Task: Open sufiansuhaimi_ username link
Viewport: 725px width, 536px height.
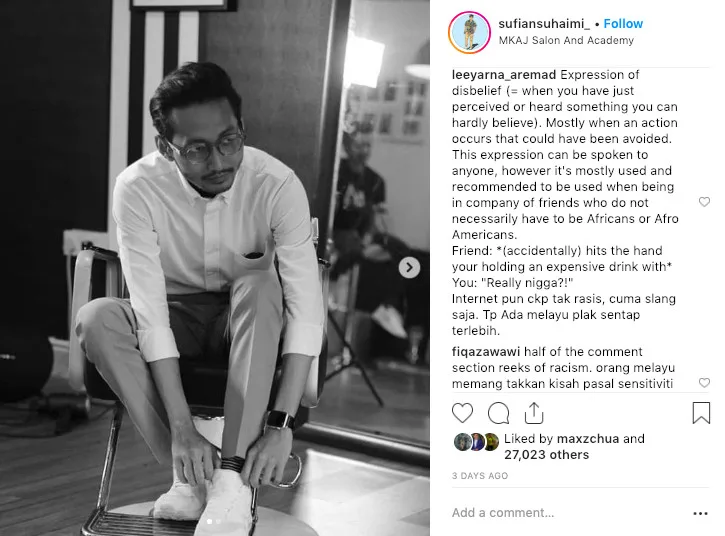Action: (x=544, y=24)
